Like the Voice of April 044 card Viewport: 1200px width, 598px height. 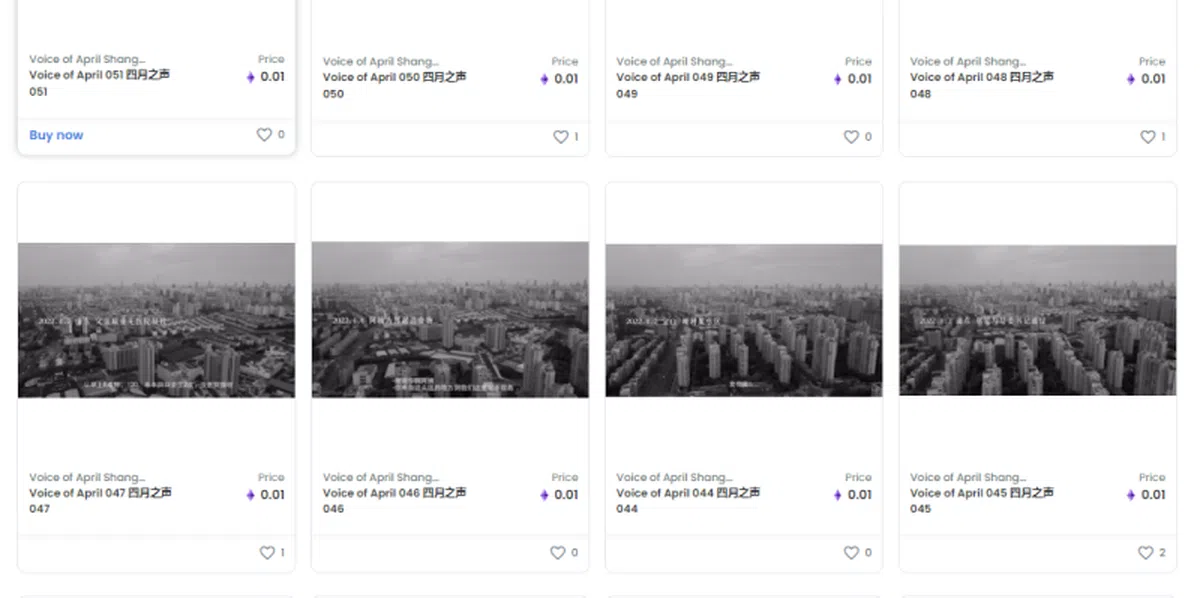click(x=851, y=553)
